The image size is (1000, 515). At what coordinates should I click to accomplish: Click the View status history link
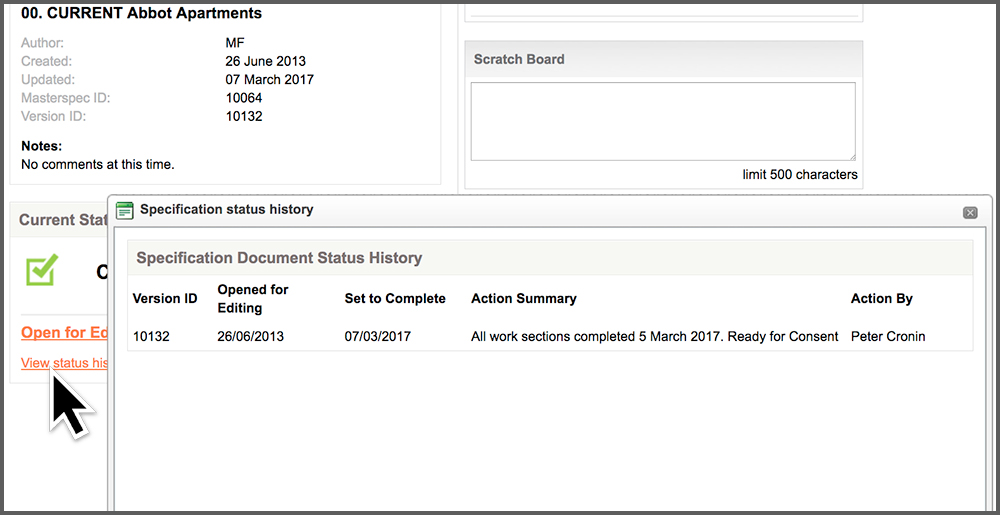pyautogui.click(x=64, y=362)
